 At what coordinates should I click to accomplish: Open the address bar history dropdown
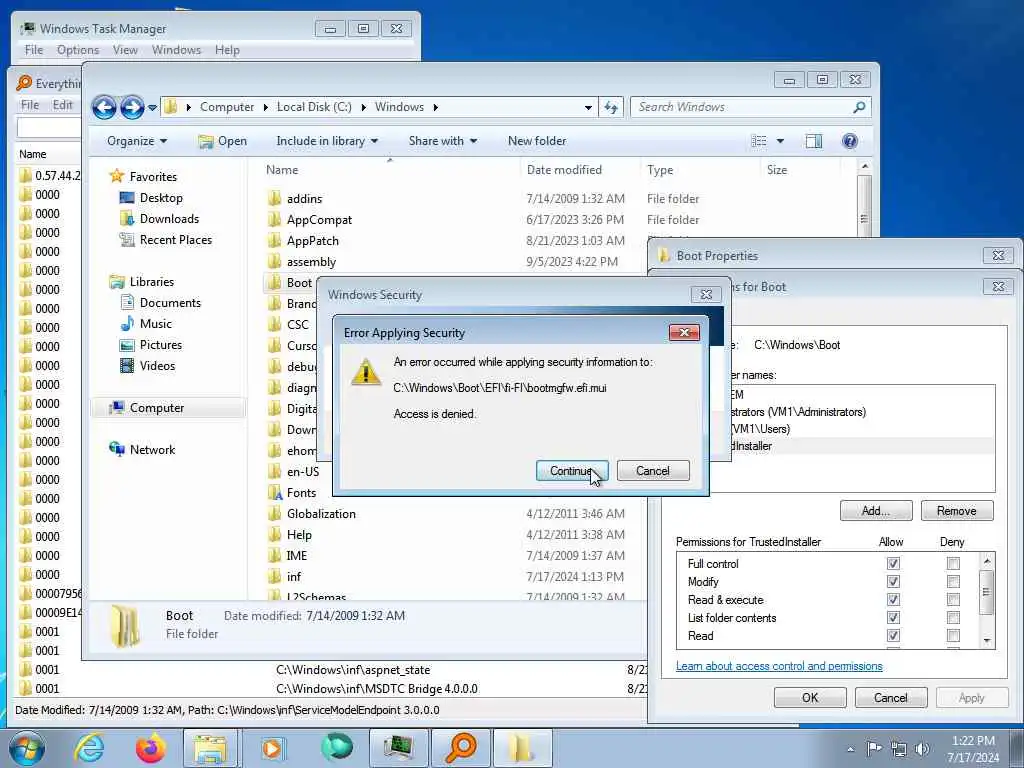(588, 107)
